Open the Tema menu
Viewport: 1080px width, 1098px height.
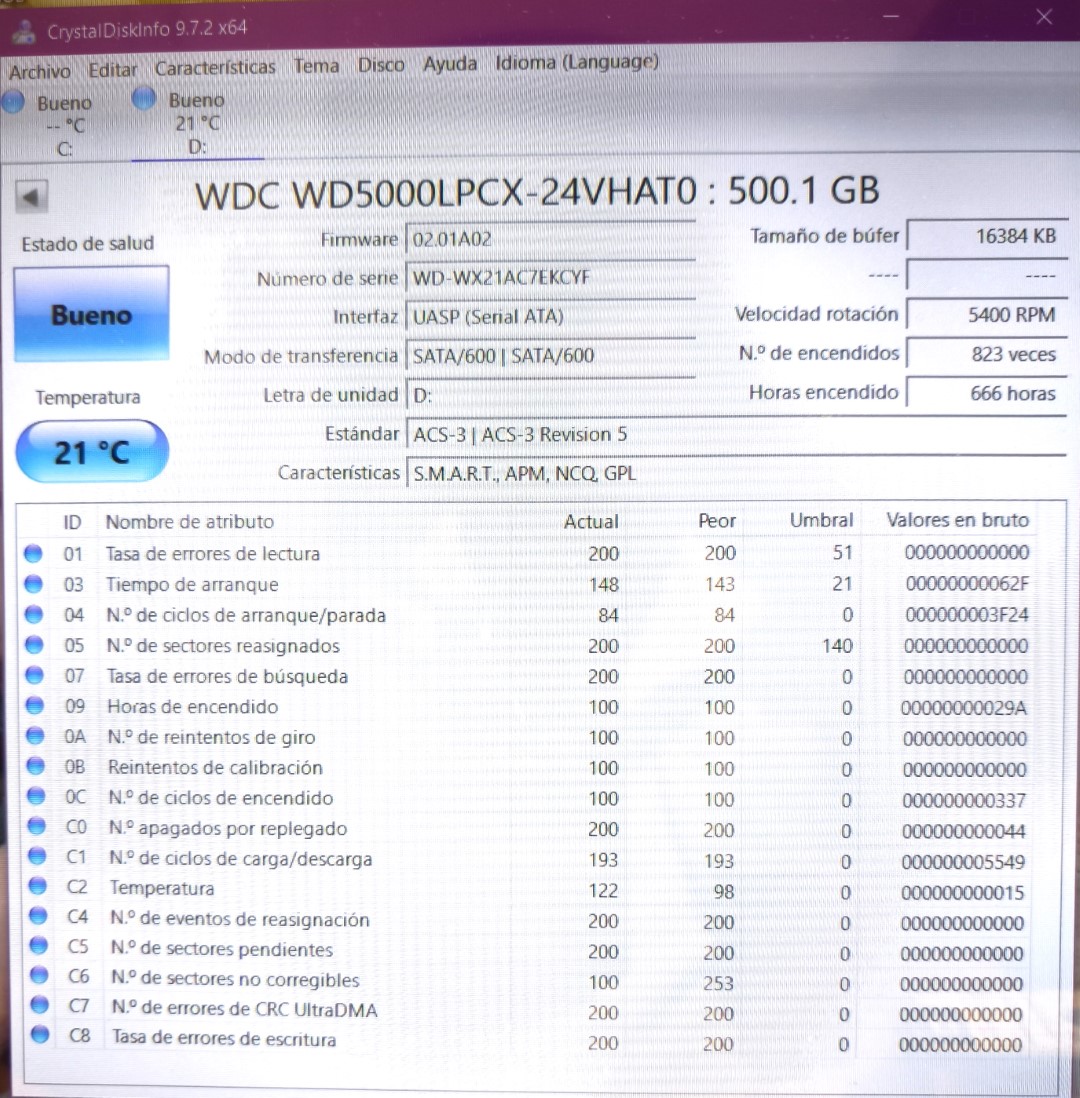tap(317, 66)
